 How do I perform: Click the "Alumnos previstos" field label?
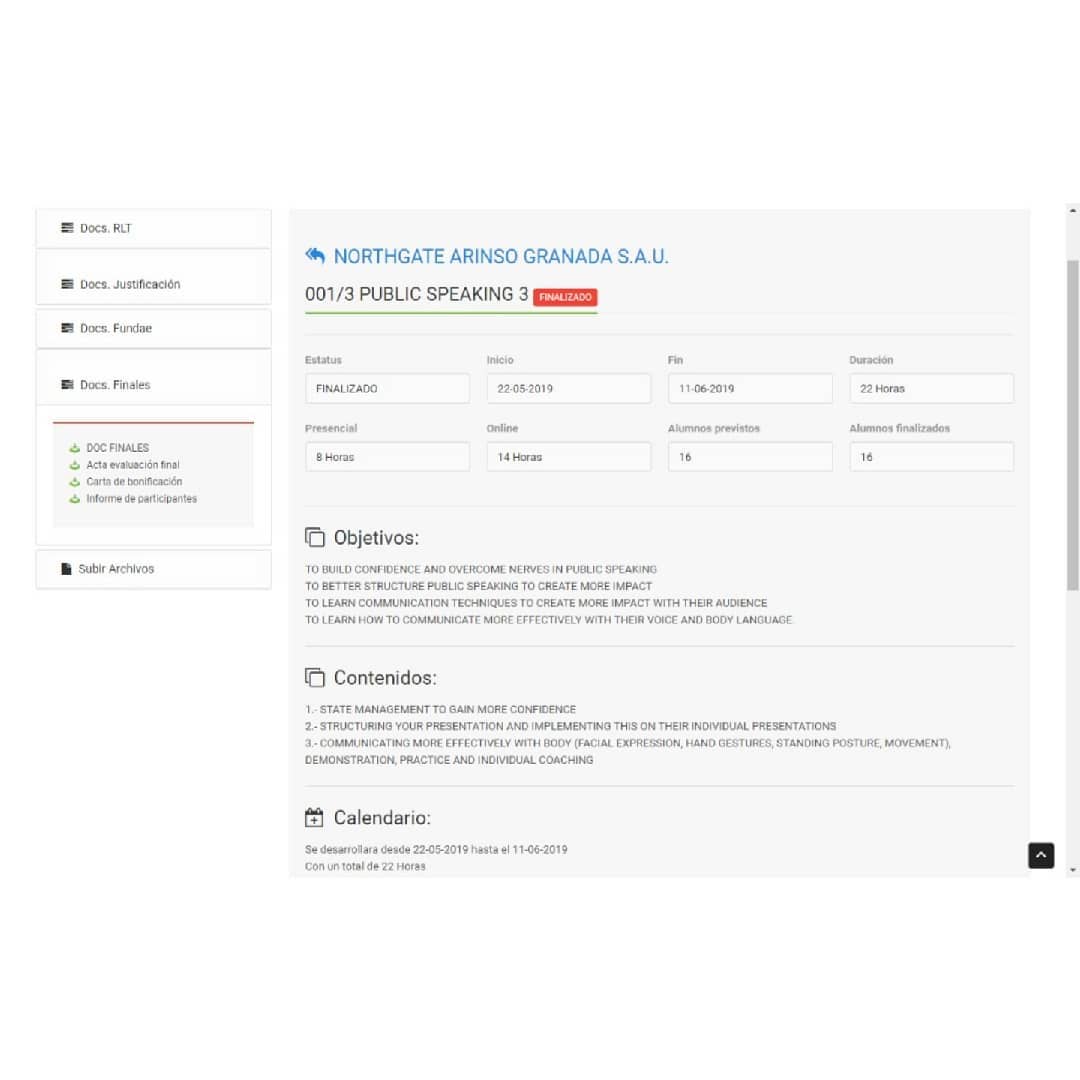[x=714, y=428]
